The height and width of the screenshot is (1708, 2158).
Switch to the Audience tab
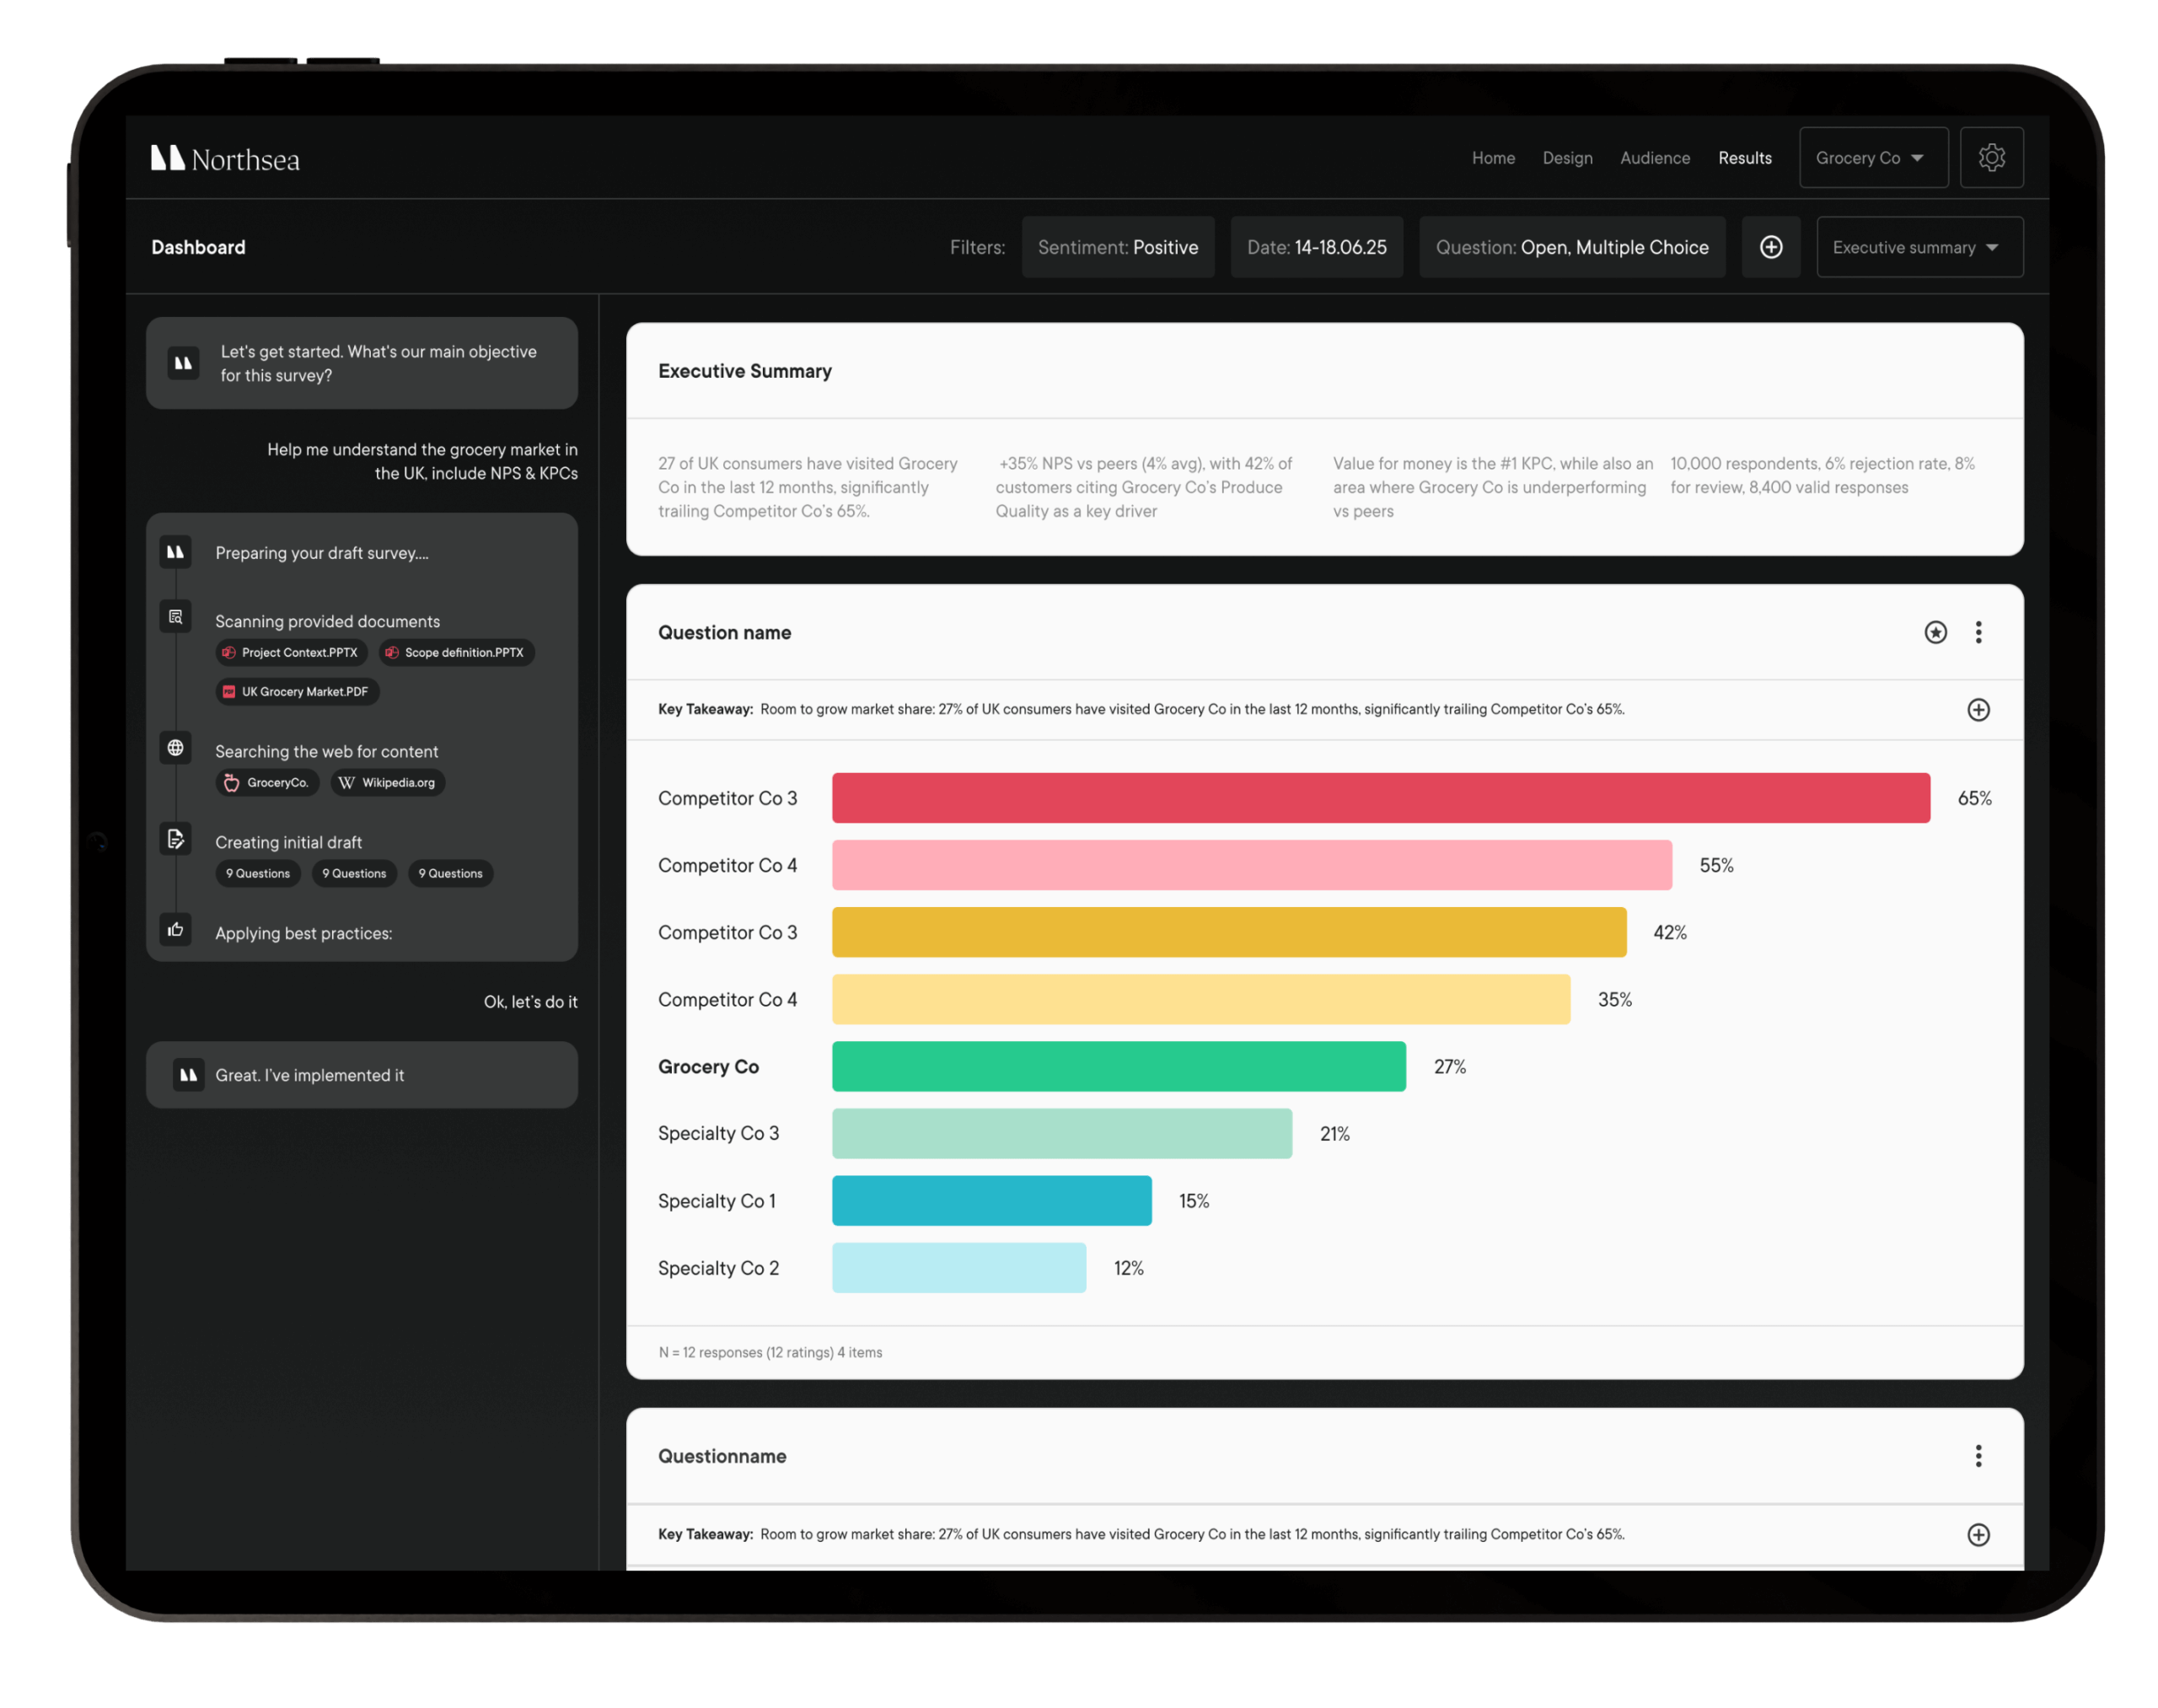[x=1655, y=158]
